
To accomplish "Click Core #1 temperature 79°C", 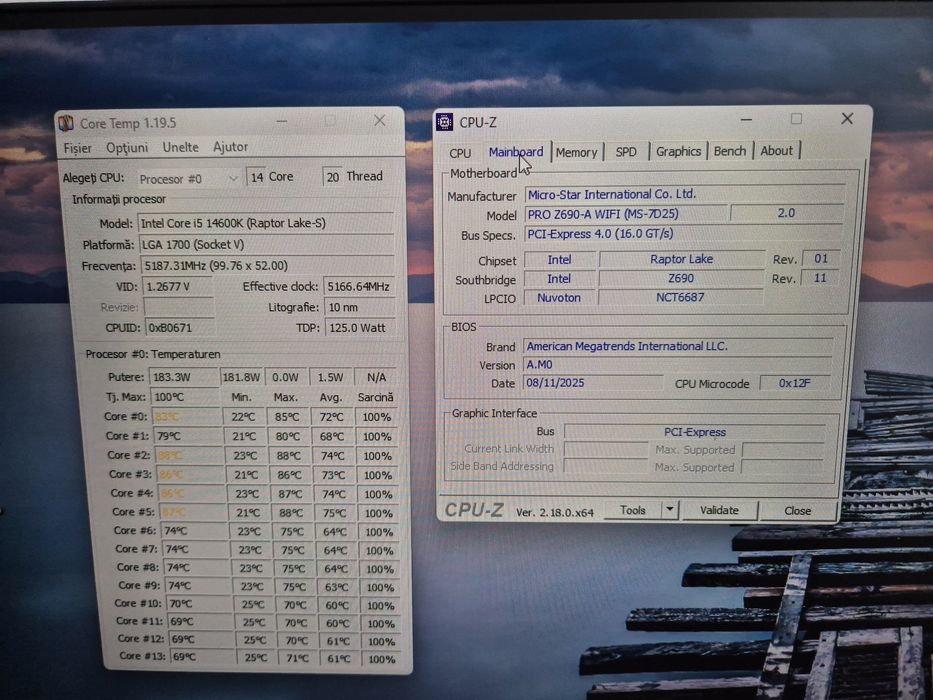I will (x=187, y=436).
